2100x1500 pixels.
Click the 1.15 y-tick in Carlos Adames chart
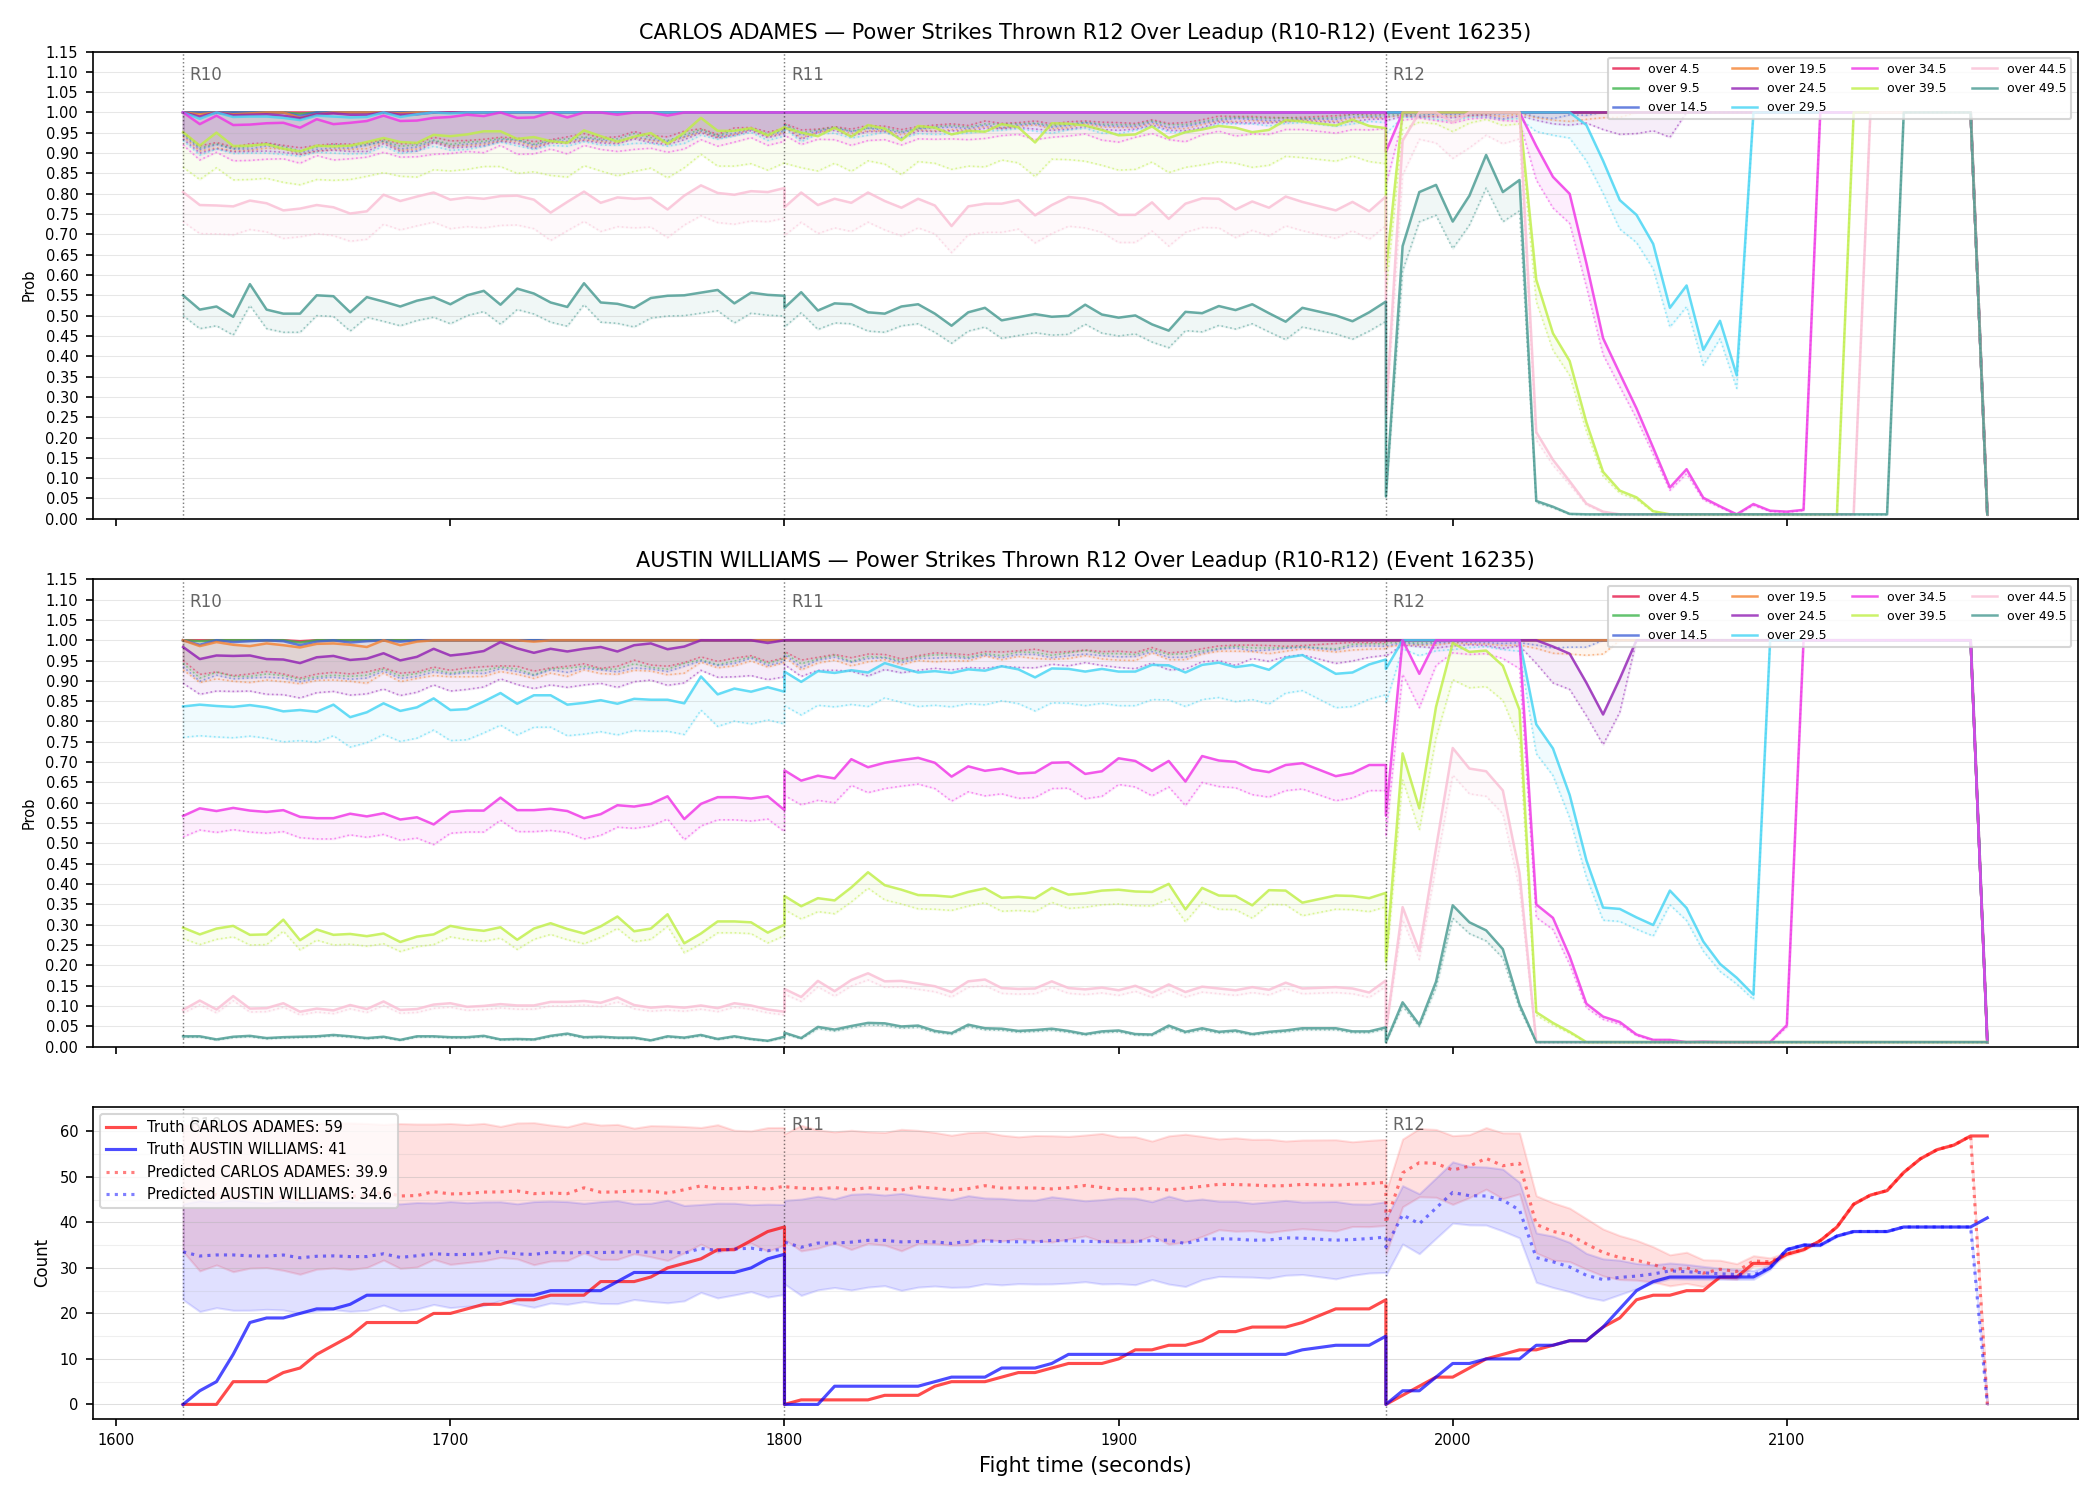[x=62, y=52]
